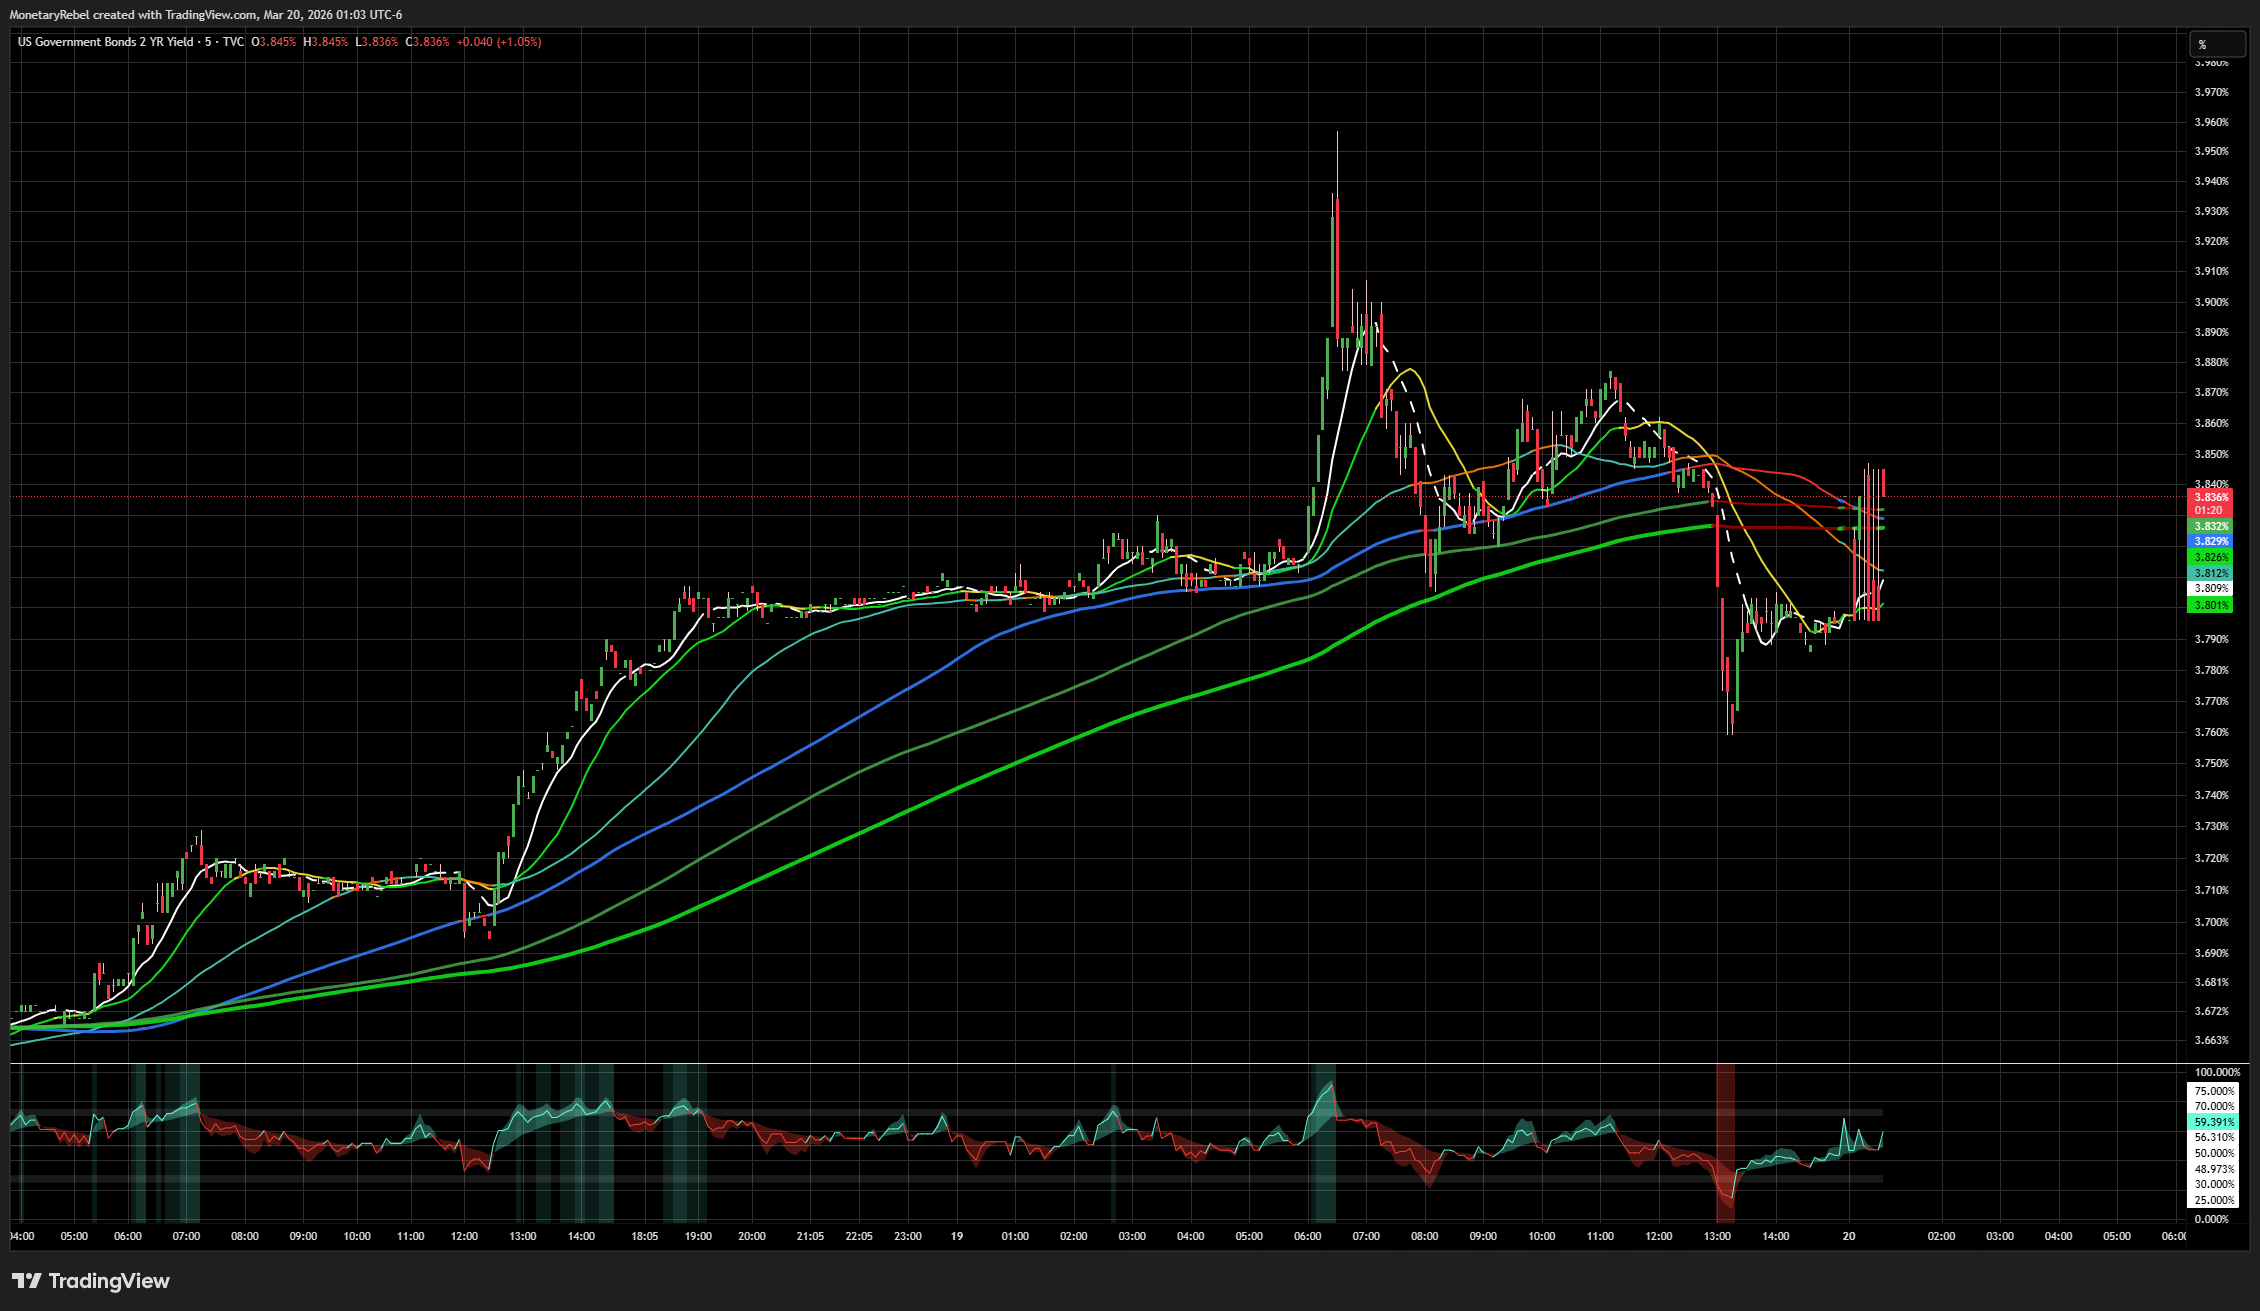Click the Open value O3.845% in the legend

[273, 42]
